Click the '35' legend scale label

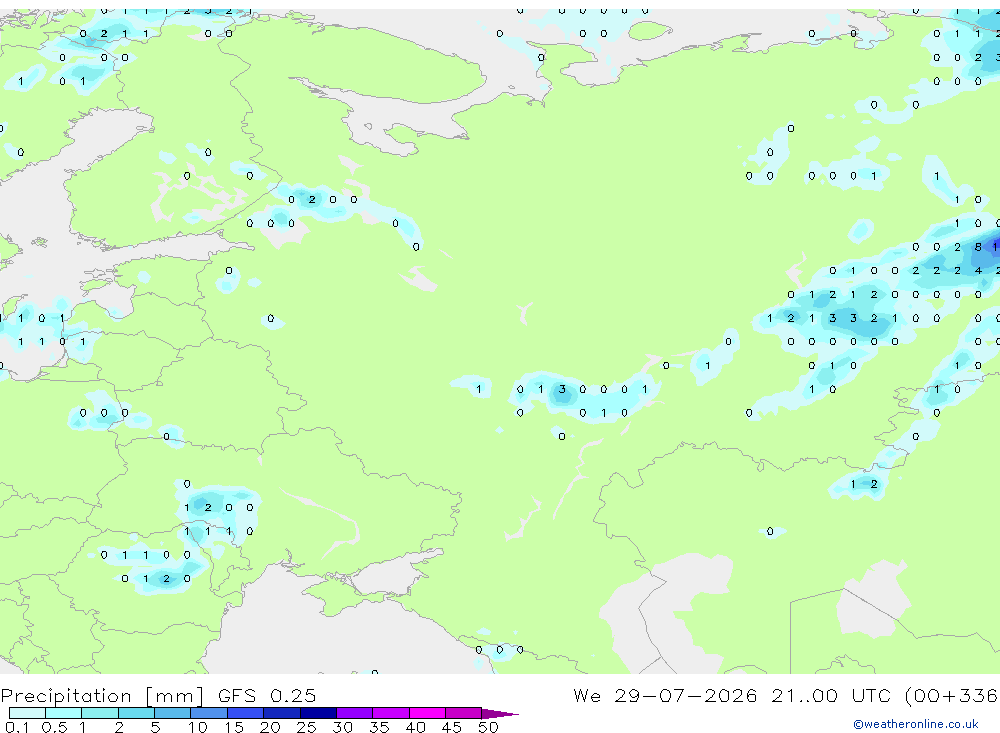(x=379, y=727)
